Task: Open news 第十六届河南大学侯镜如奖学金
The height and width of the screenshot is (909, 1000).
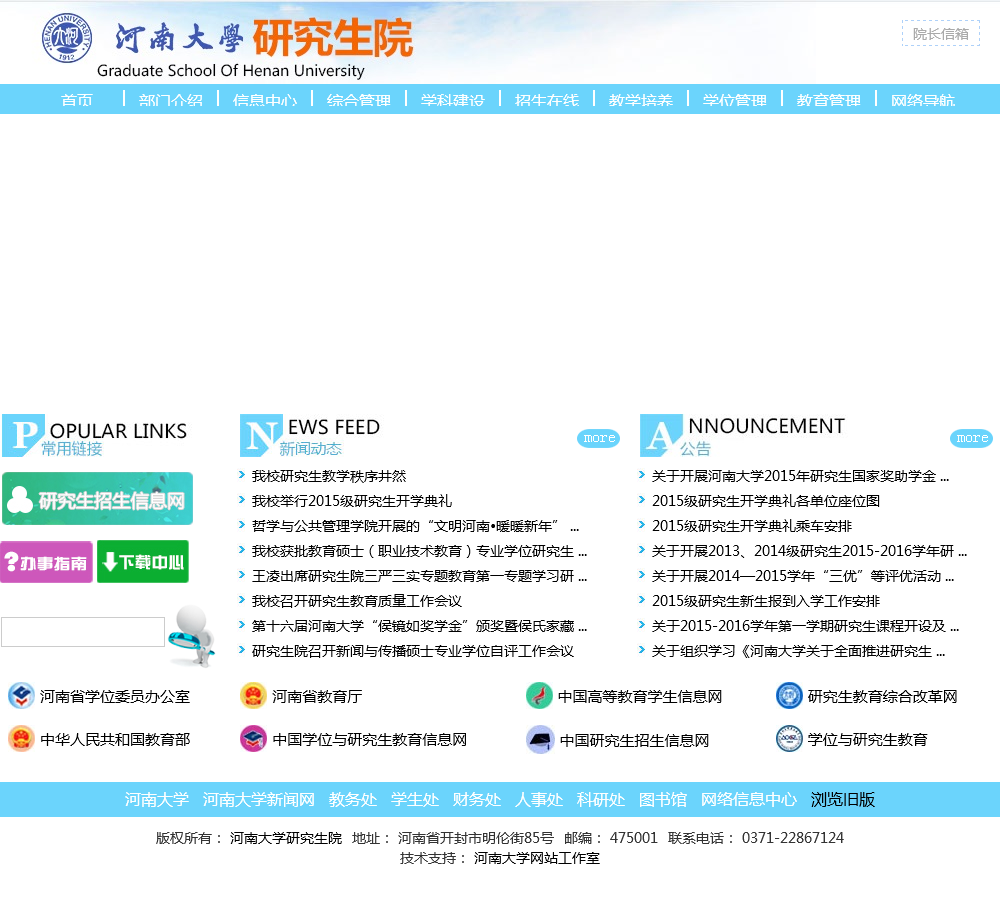Action: click(x=419, y=626)
